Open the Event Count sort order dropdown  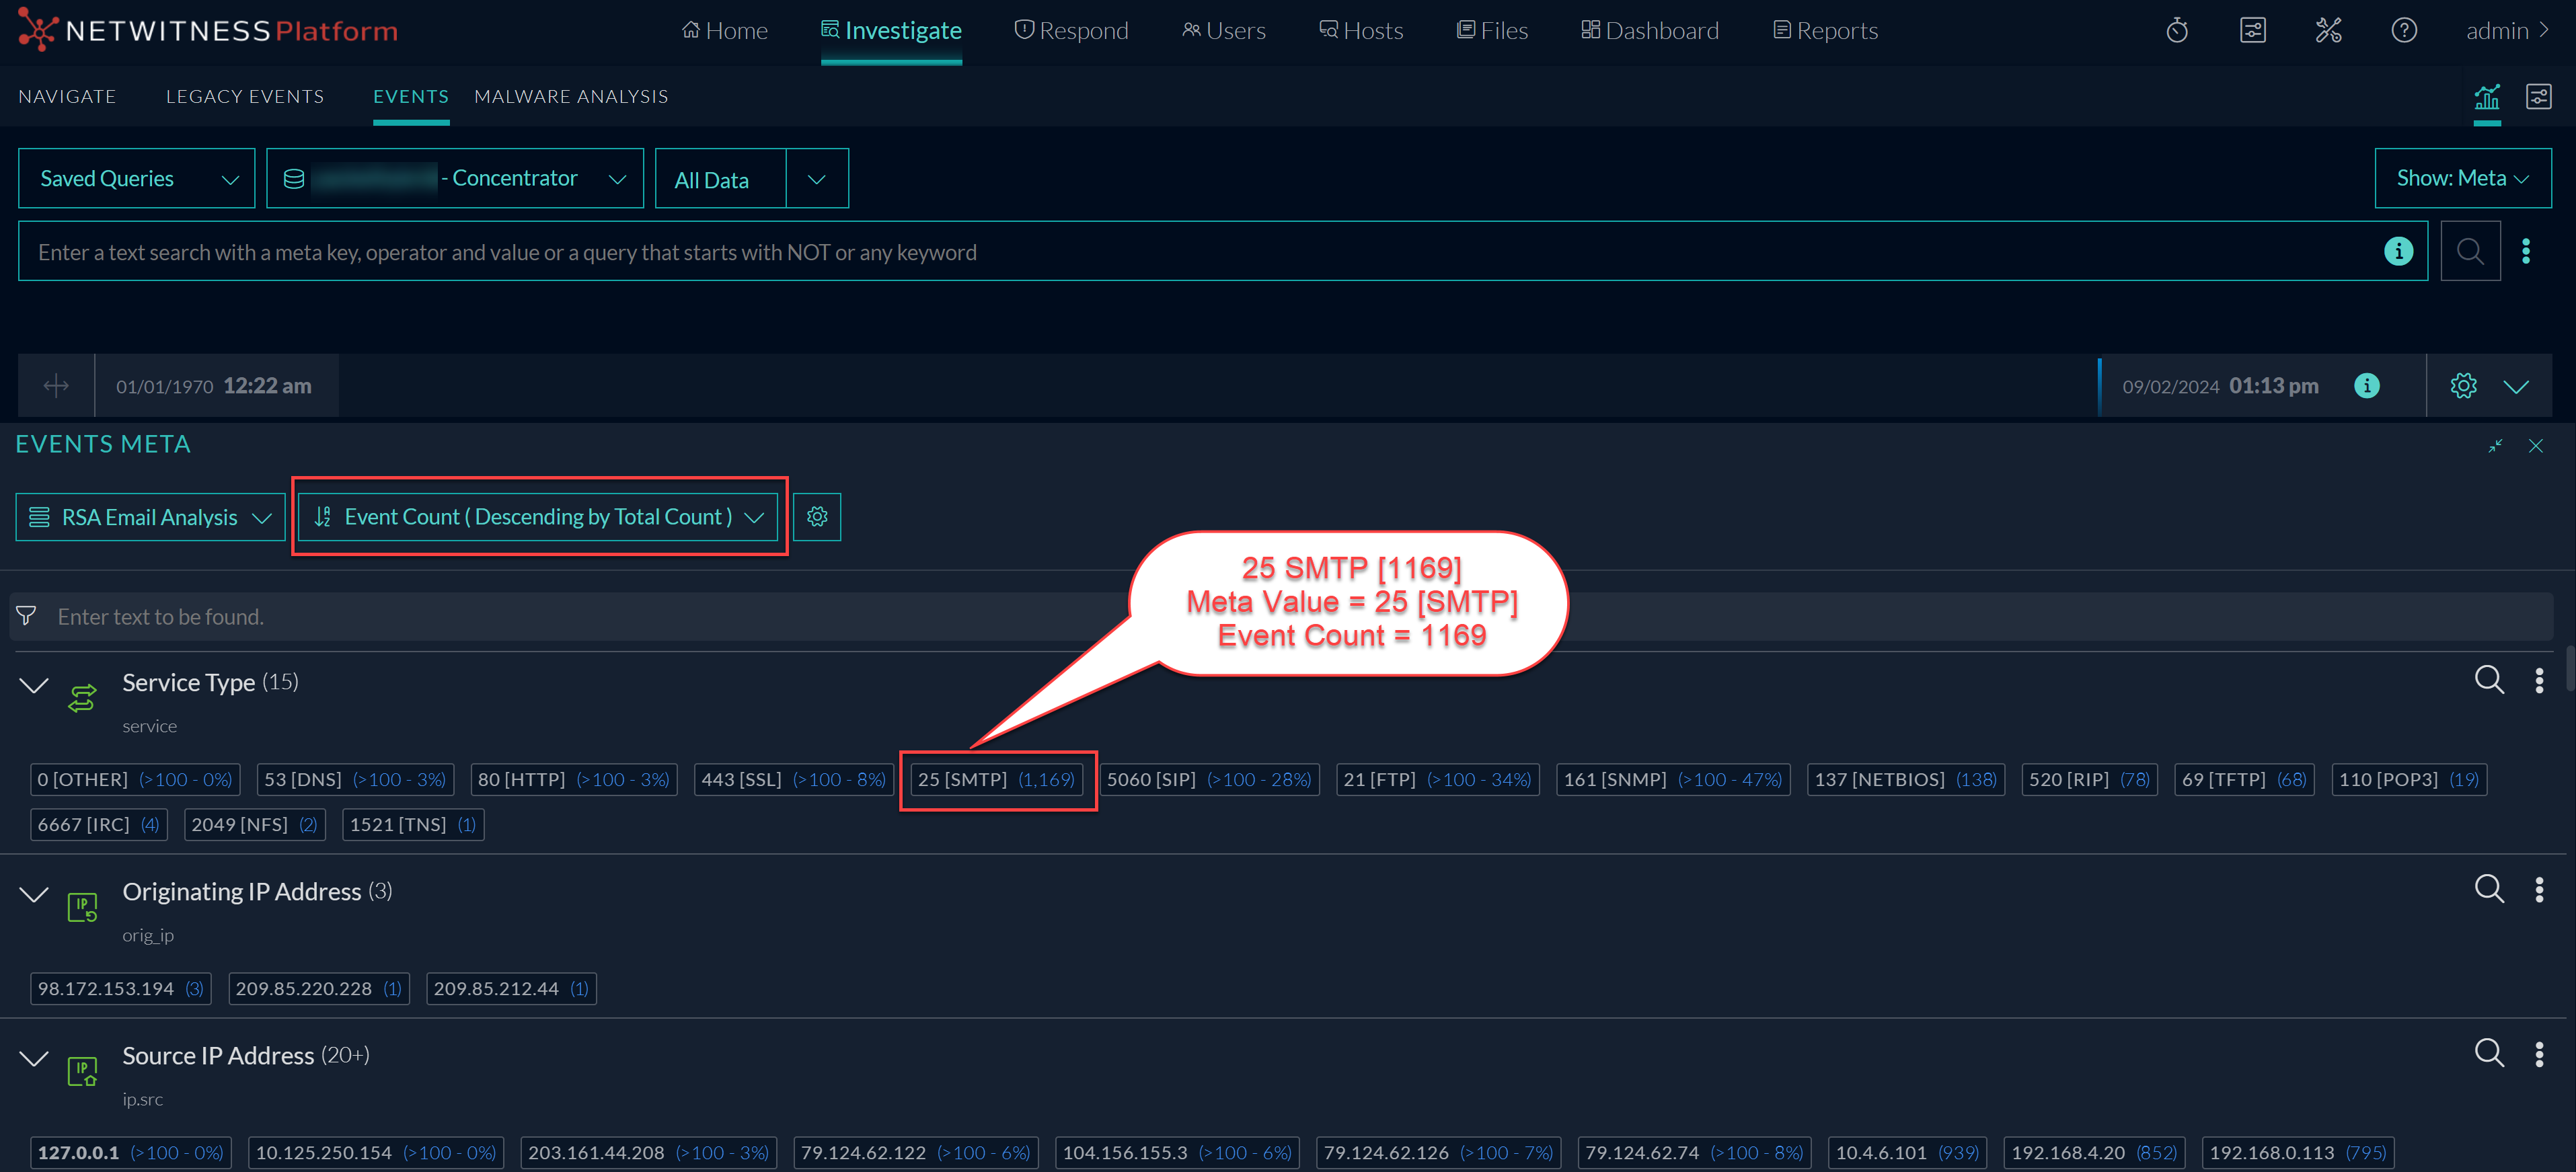pyautogui.click(x=538, y=517)
